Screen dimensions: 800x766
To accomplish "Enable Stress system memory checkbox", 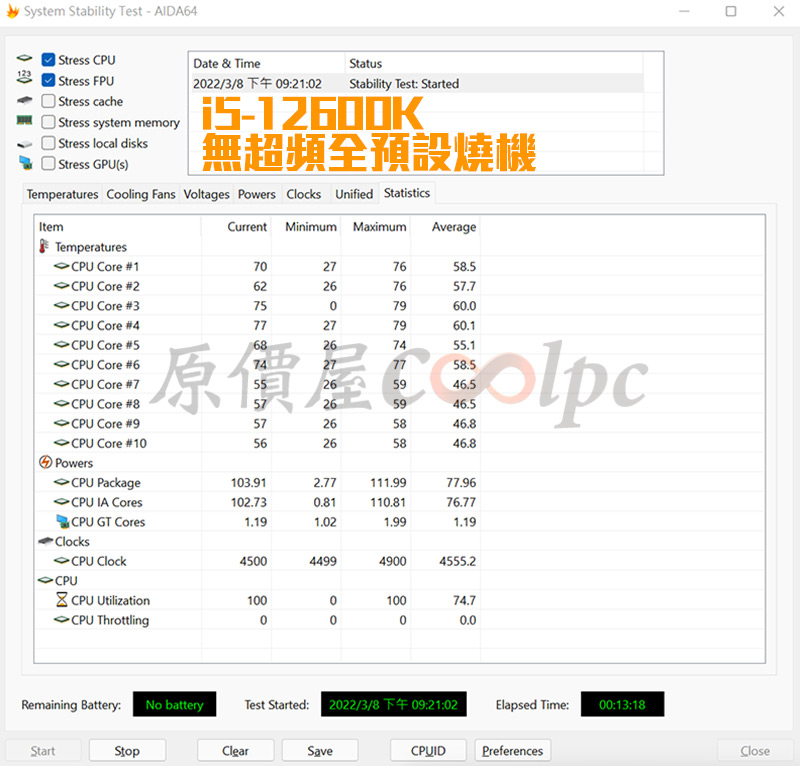I will tap(48, 122).
